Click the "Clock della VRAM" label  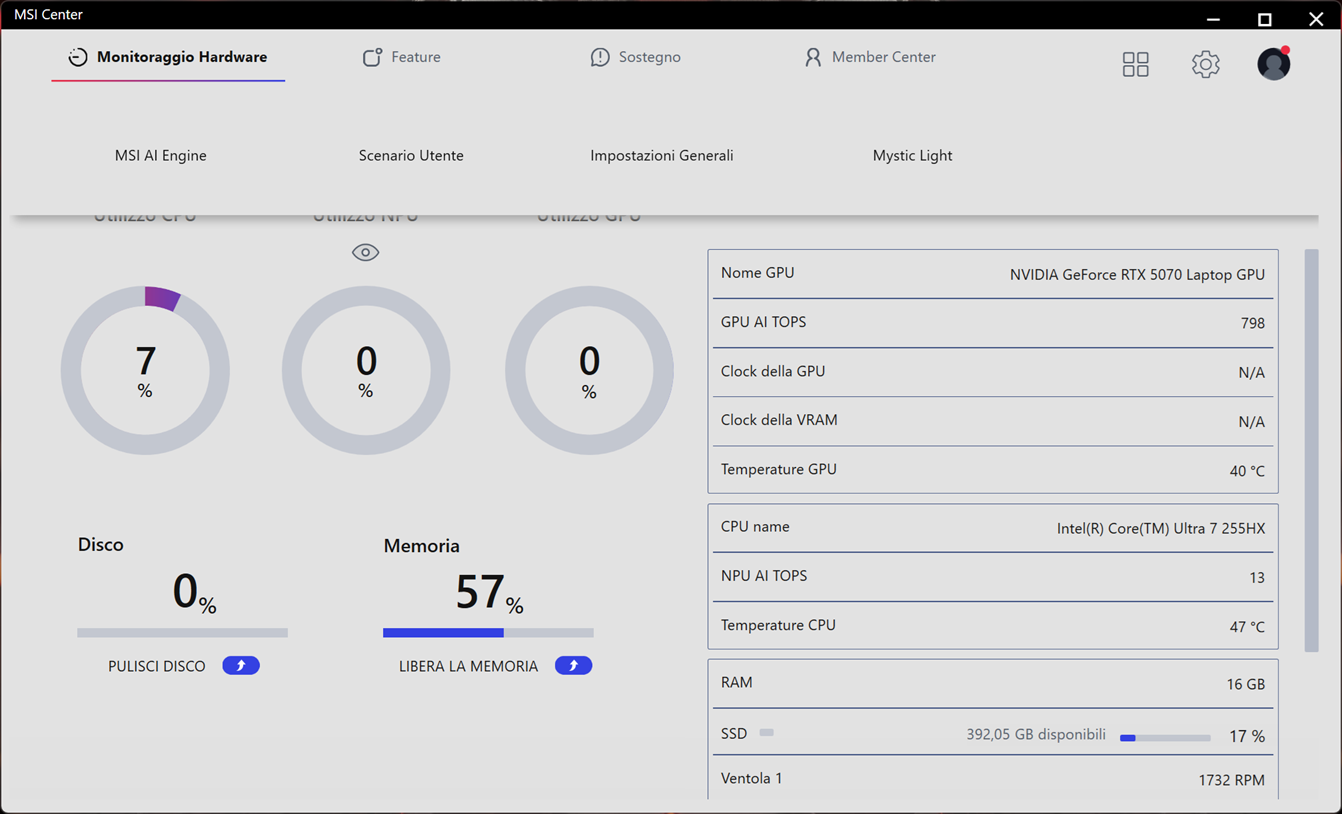tap(779, 420)
